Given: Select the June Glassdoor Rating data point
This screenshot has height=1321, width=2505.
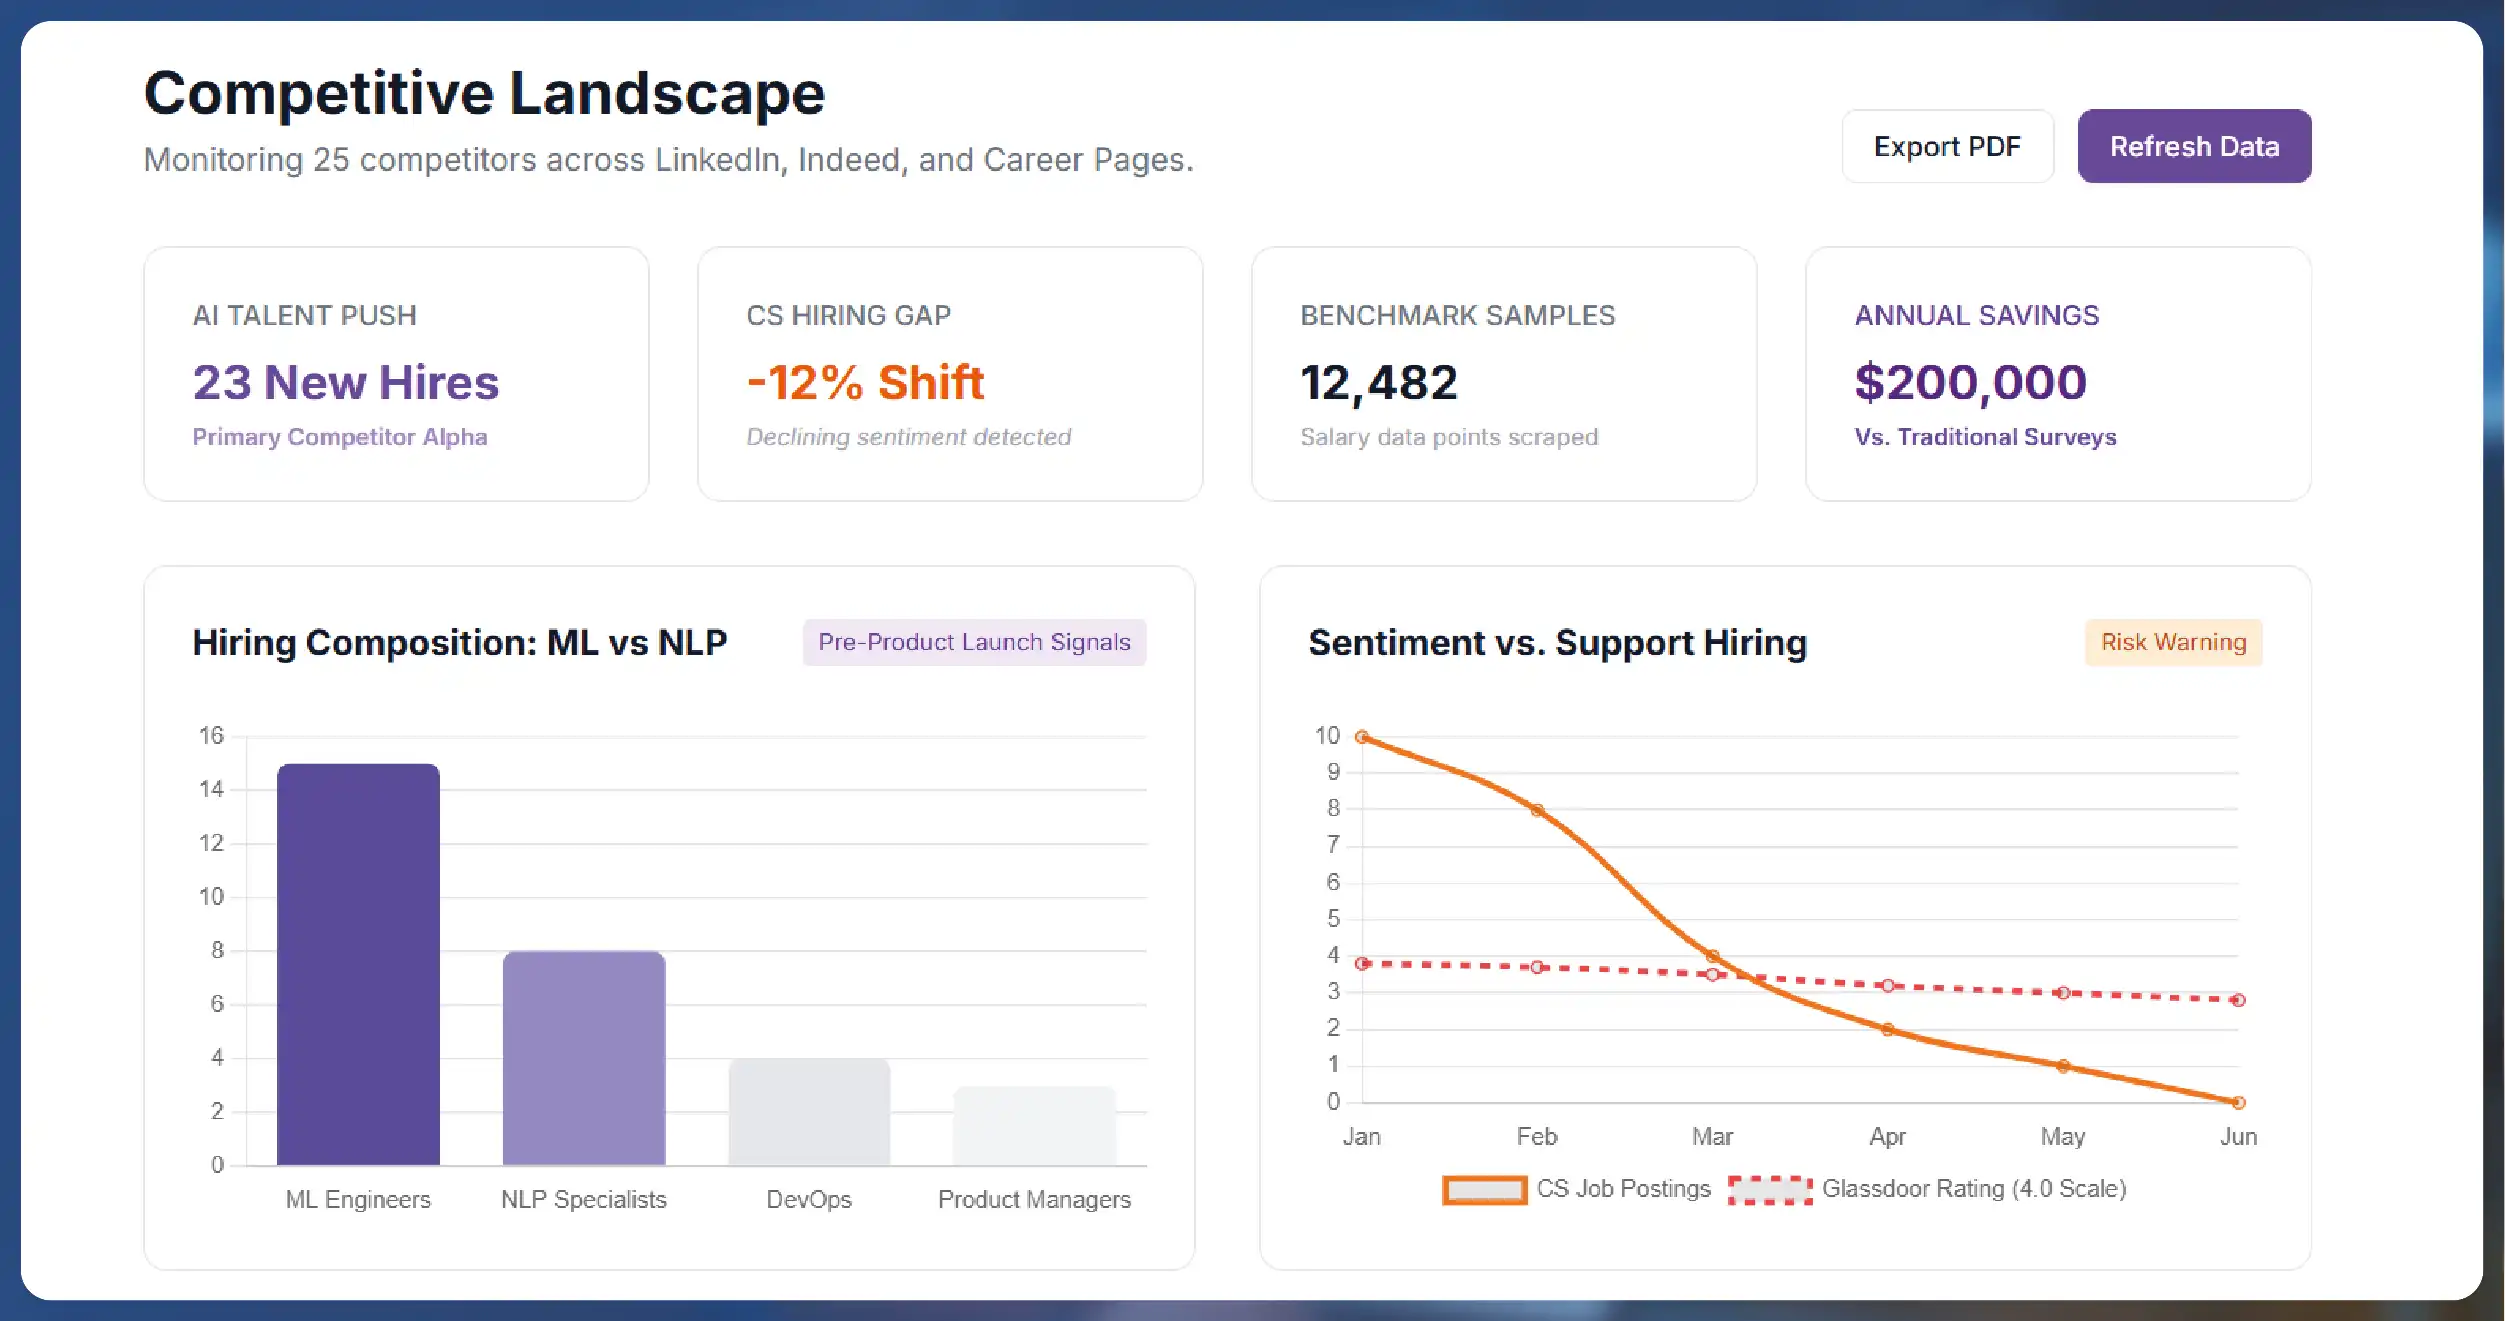Looking at the screenshot, I should 2239,997.
